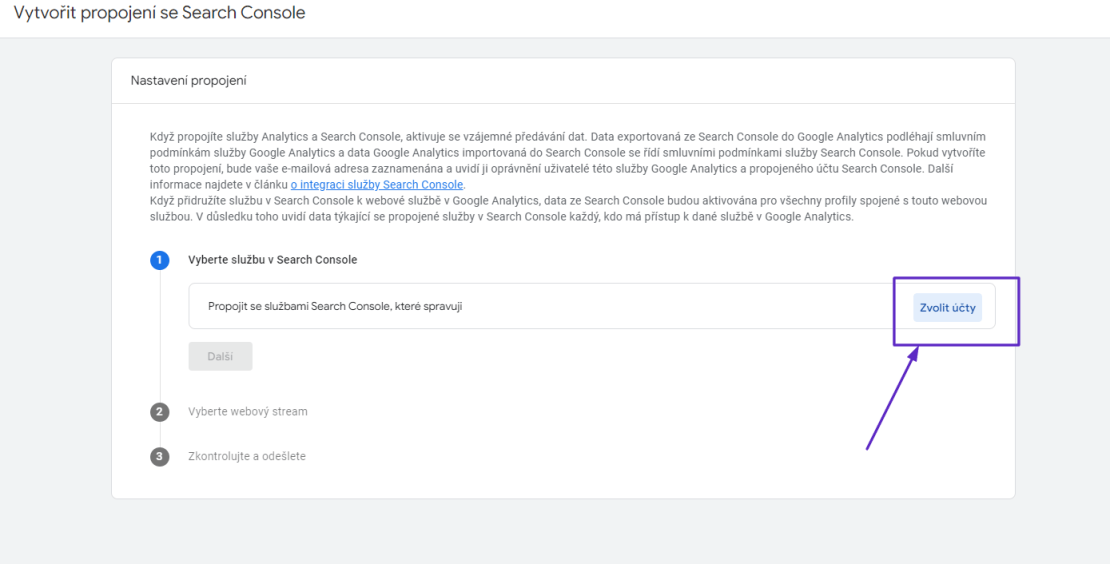This screenshot has width=1110, height=564.
Task: Click the 'Nastavení propojení' card header
Action: [188, 81]
